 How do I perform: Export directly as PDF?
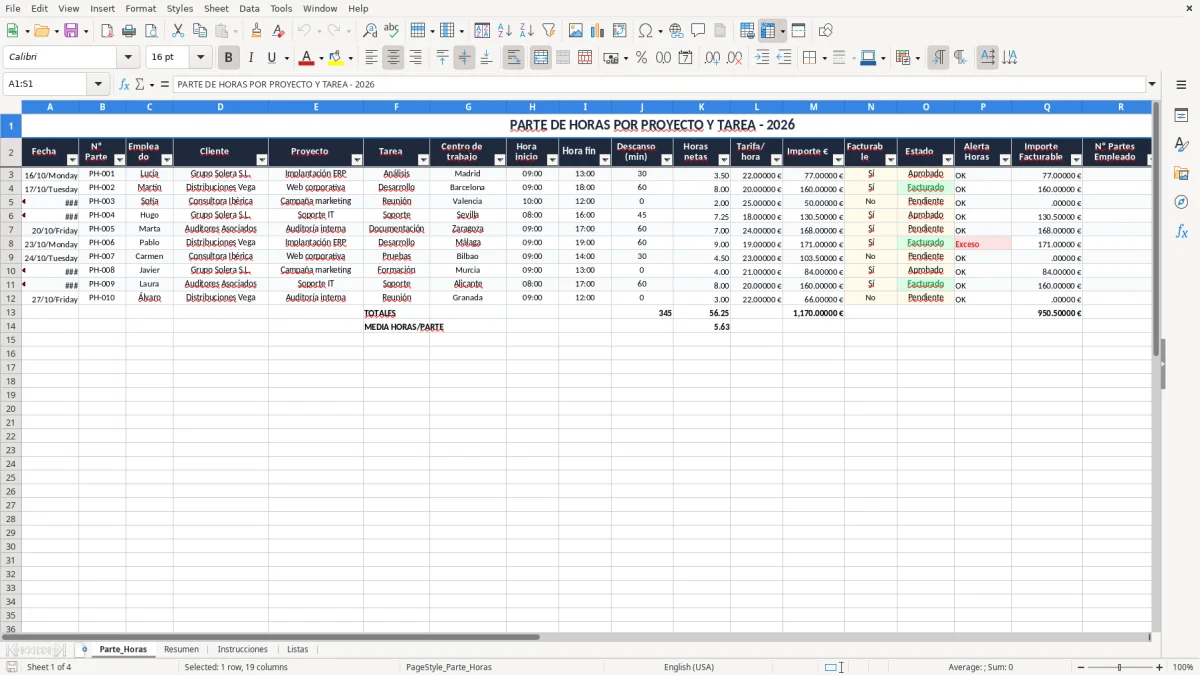tap(107, 31)
